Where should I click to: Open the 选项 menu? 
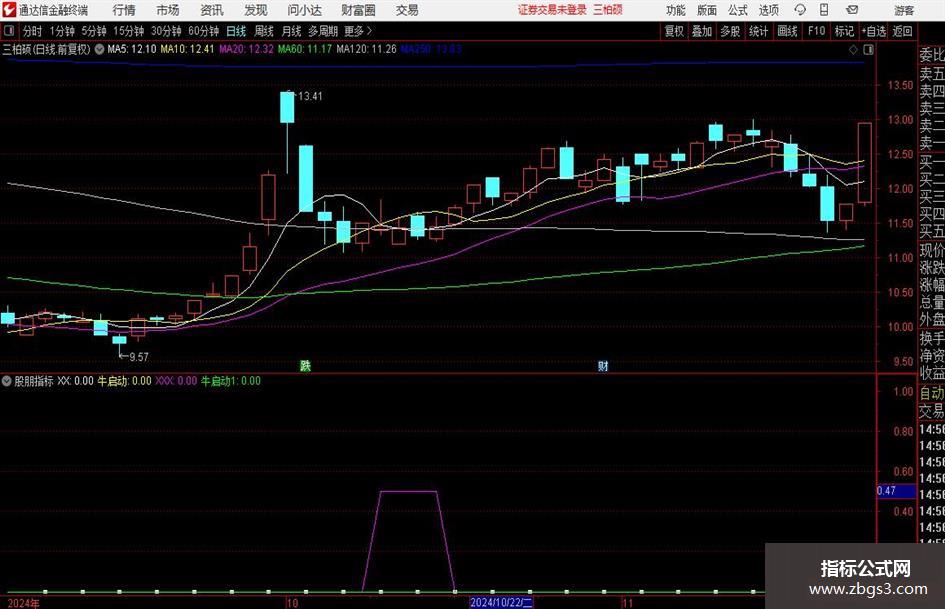[x=768, y=10]
